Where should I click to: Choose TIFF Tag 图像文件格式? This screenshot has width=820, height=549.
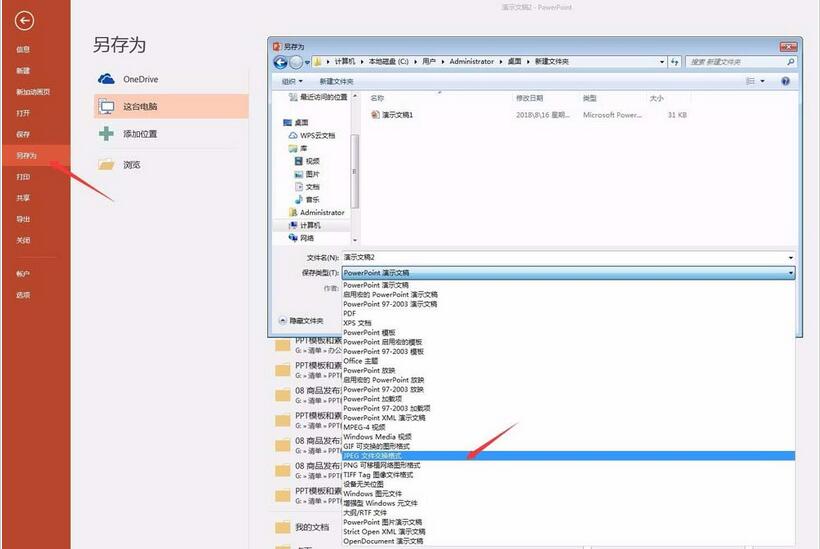378,475
